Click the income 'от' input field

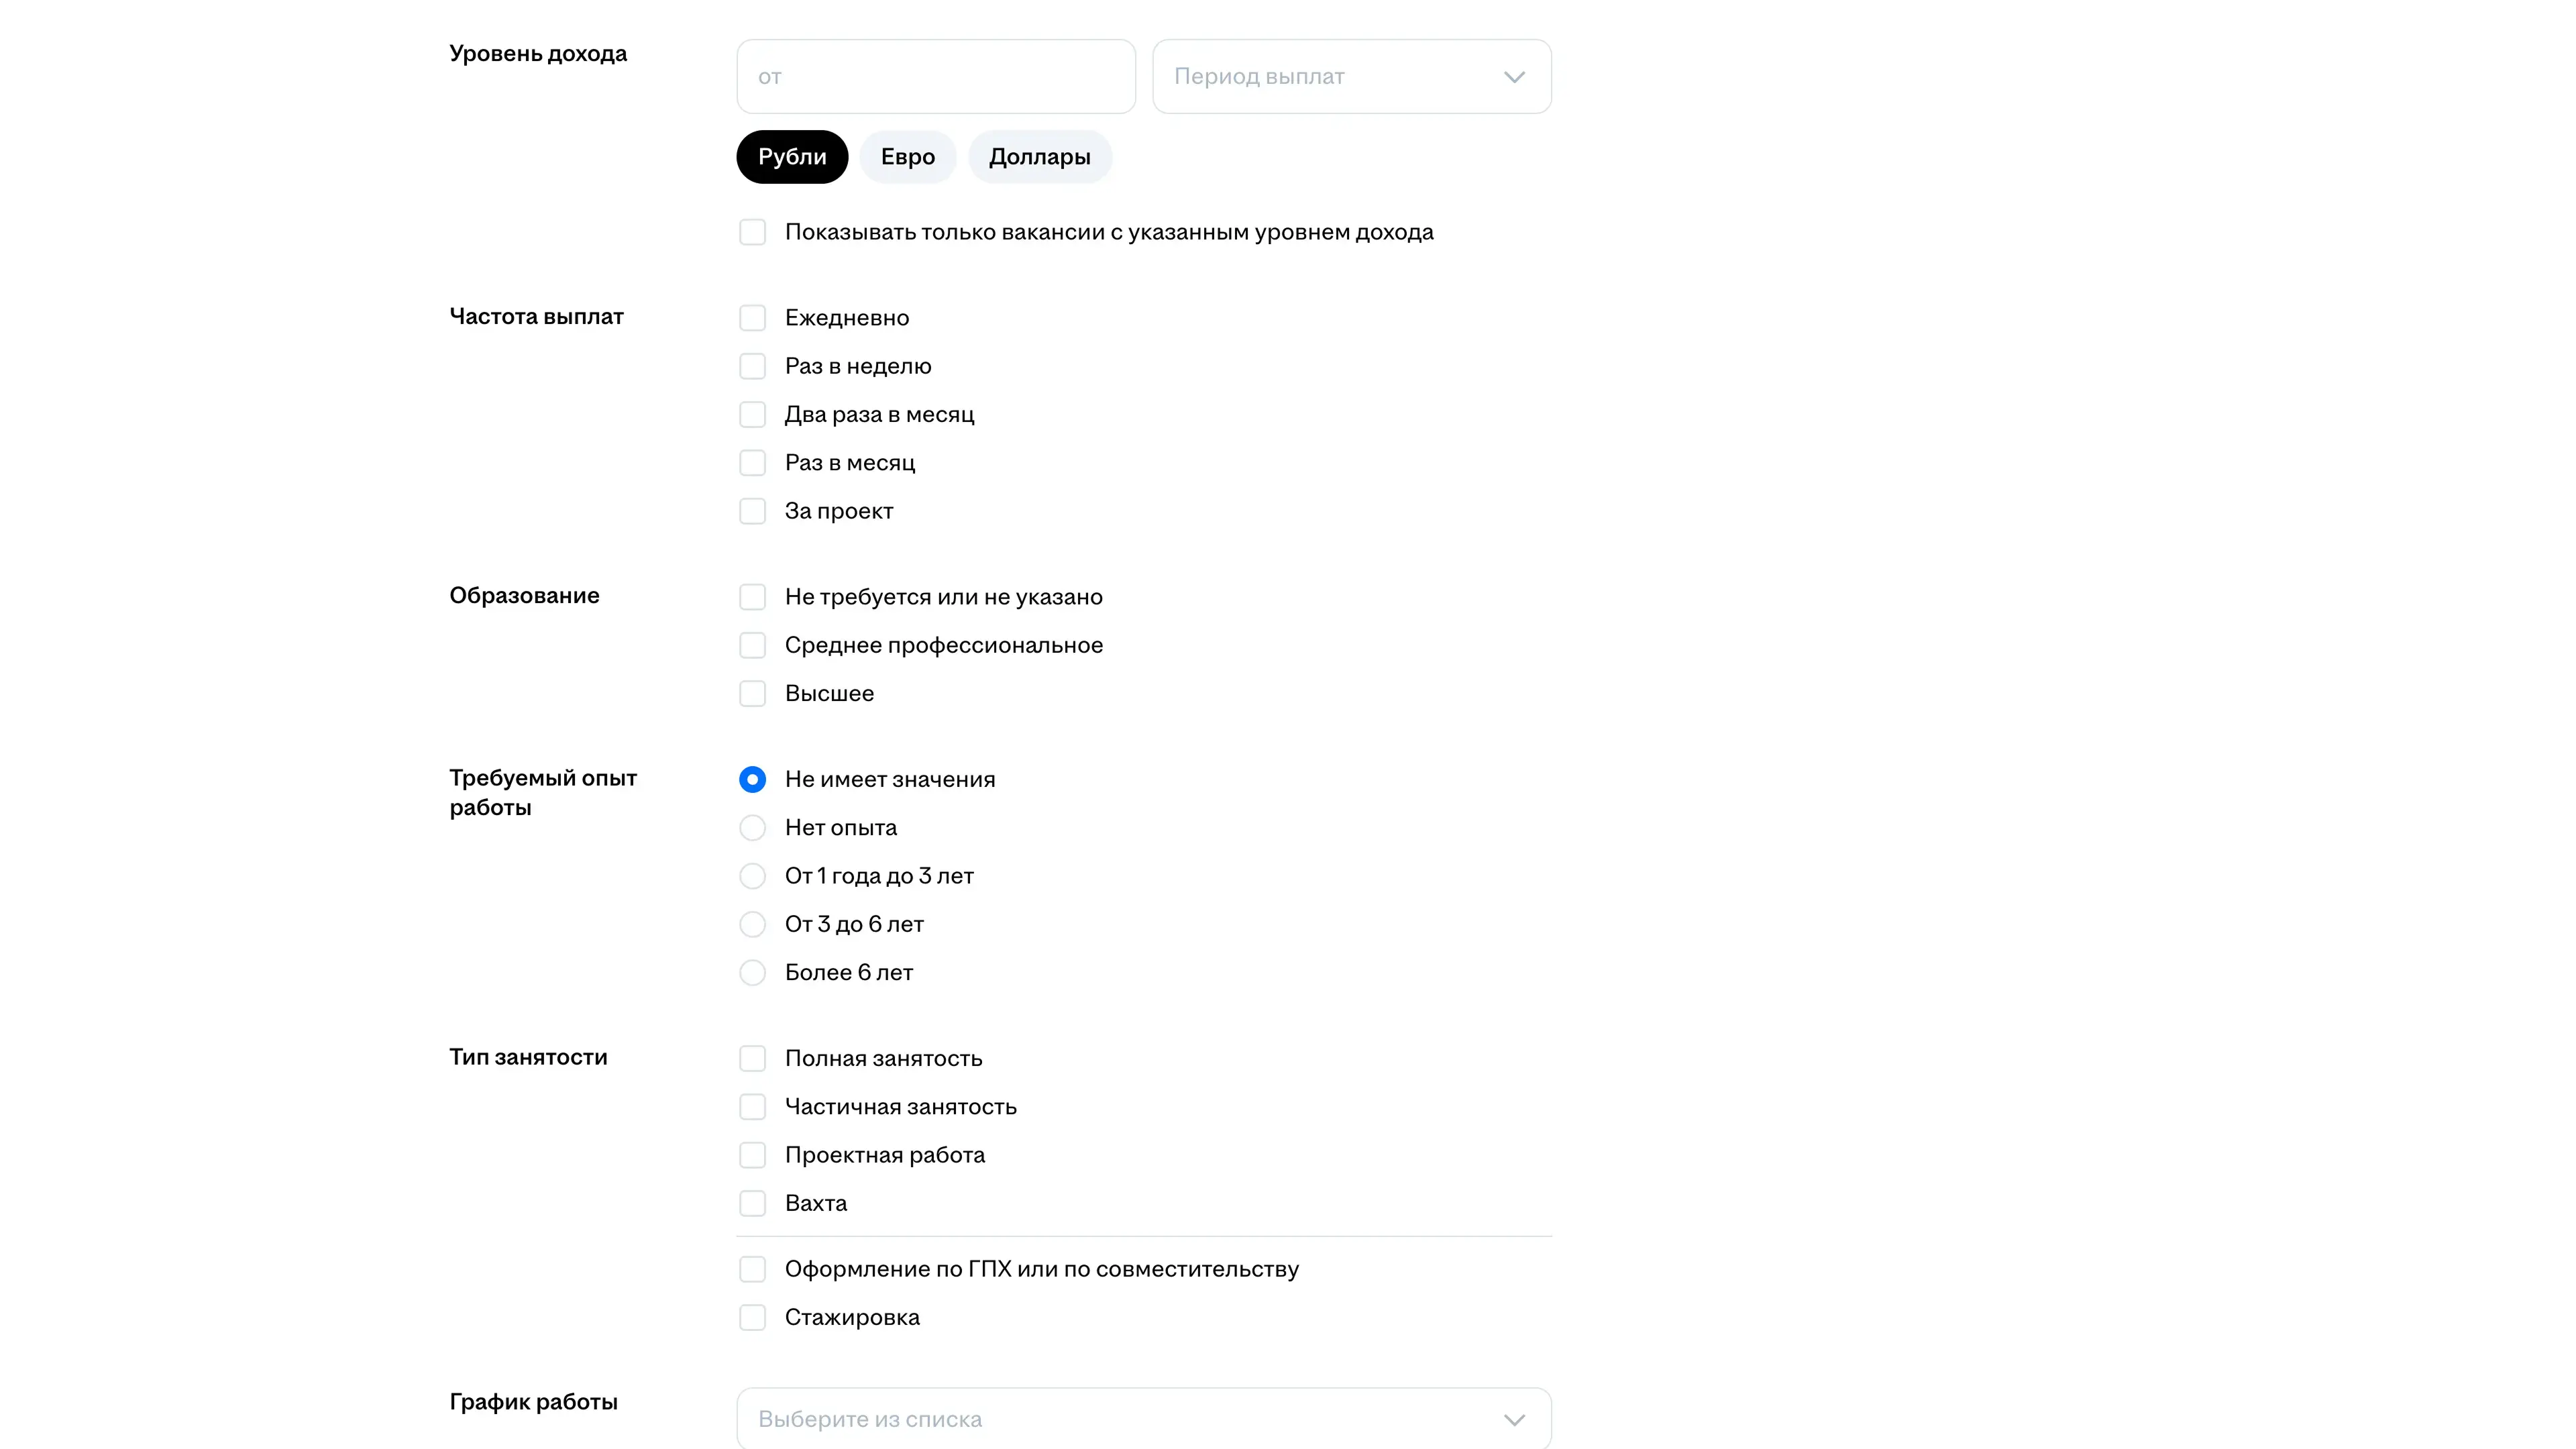935,76
